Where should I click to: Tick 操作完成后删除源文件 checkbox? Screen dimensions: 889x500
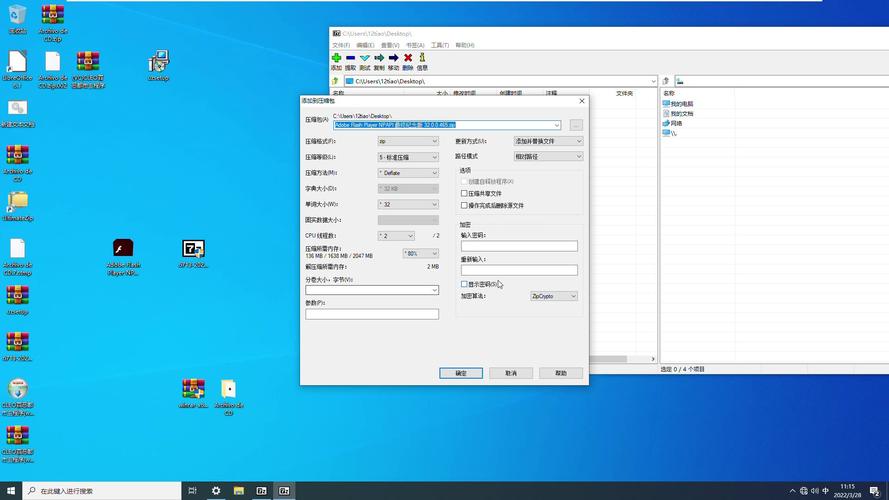[464, 205]
